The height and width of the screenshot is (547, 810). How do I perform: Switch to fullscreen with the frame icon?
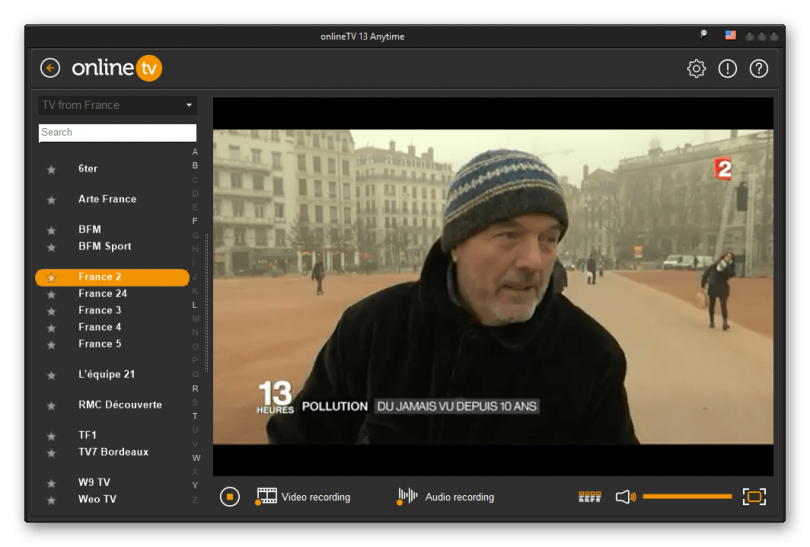754,497
